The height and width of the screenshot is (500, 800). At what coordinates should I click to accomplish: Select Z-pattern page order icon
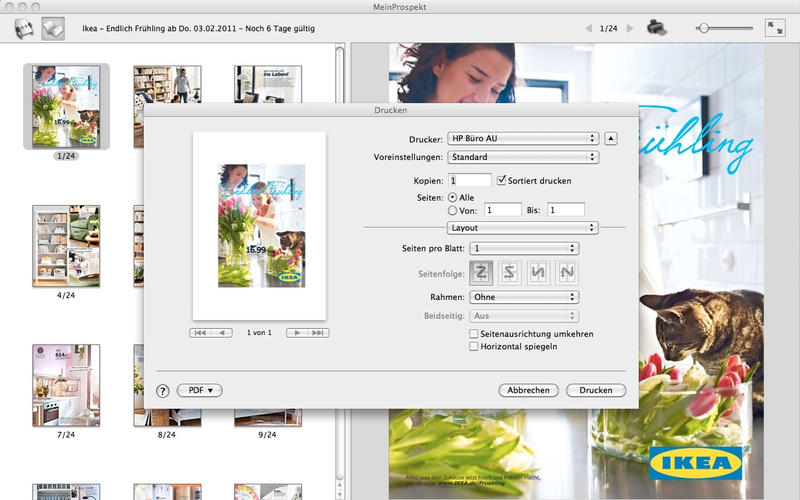click(481, 272)
